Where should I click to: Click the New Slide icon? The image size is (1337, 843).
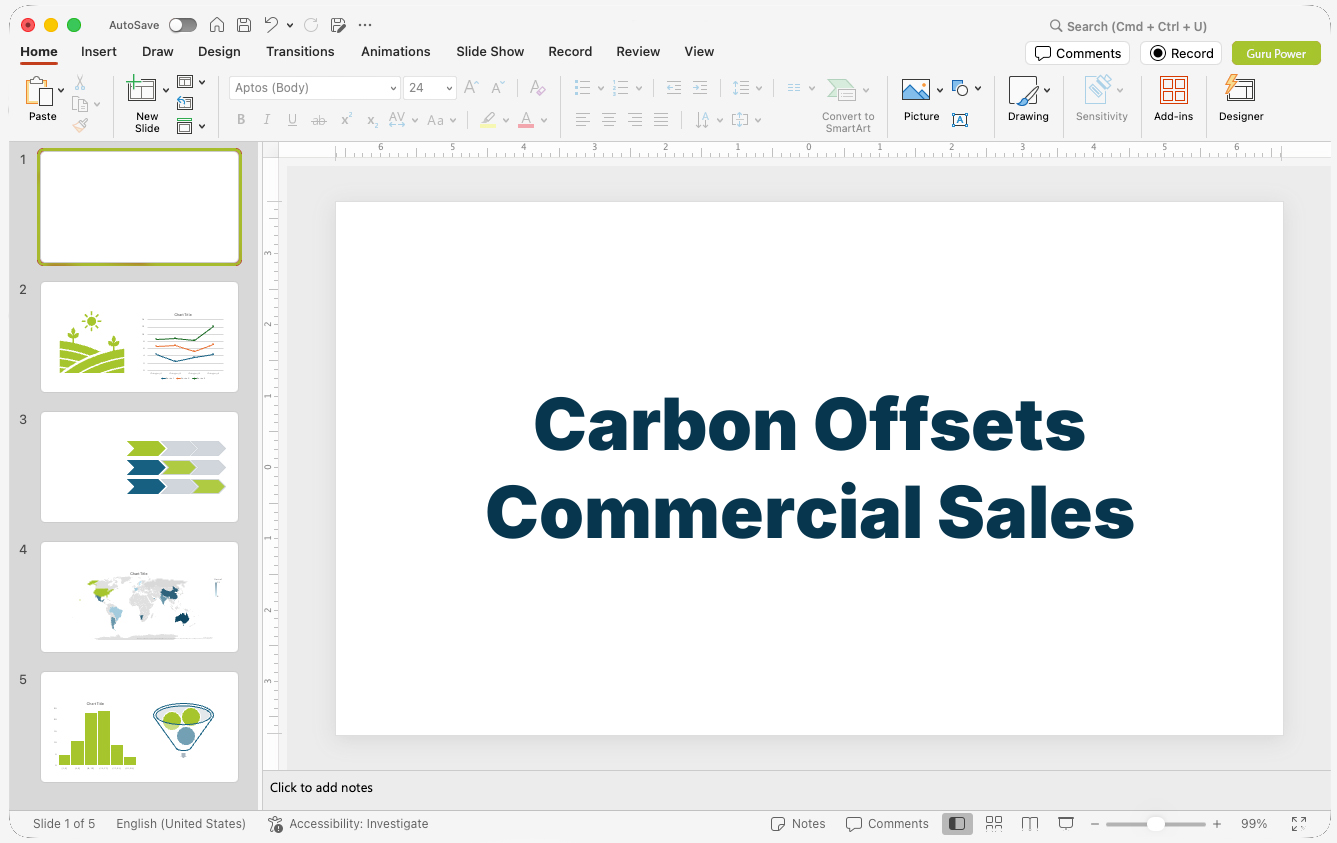[x=142, y=90]
